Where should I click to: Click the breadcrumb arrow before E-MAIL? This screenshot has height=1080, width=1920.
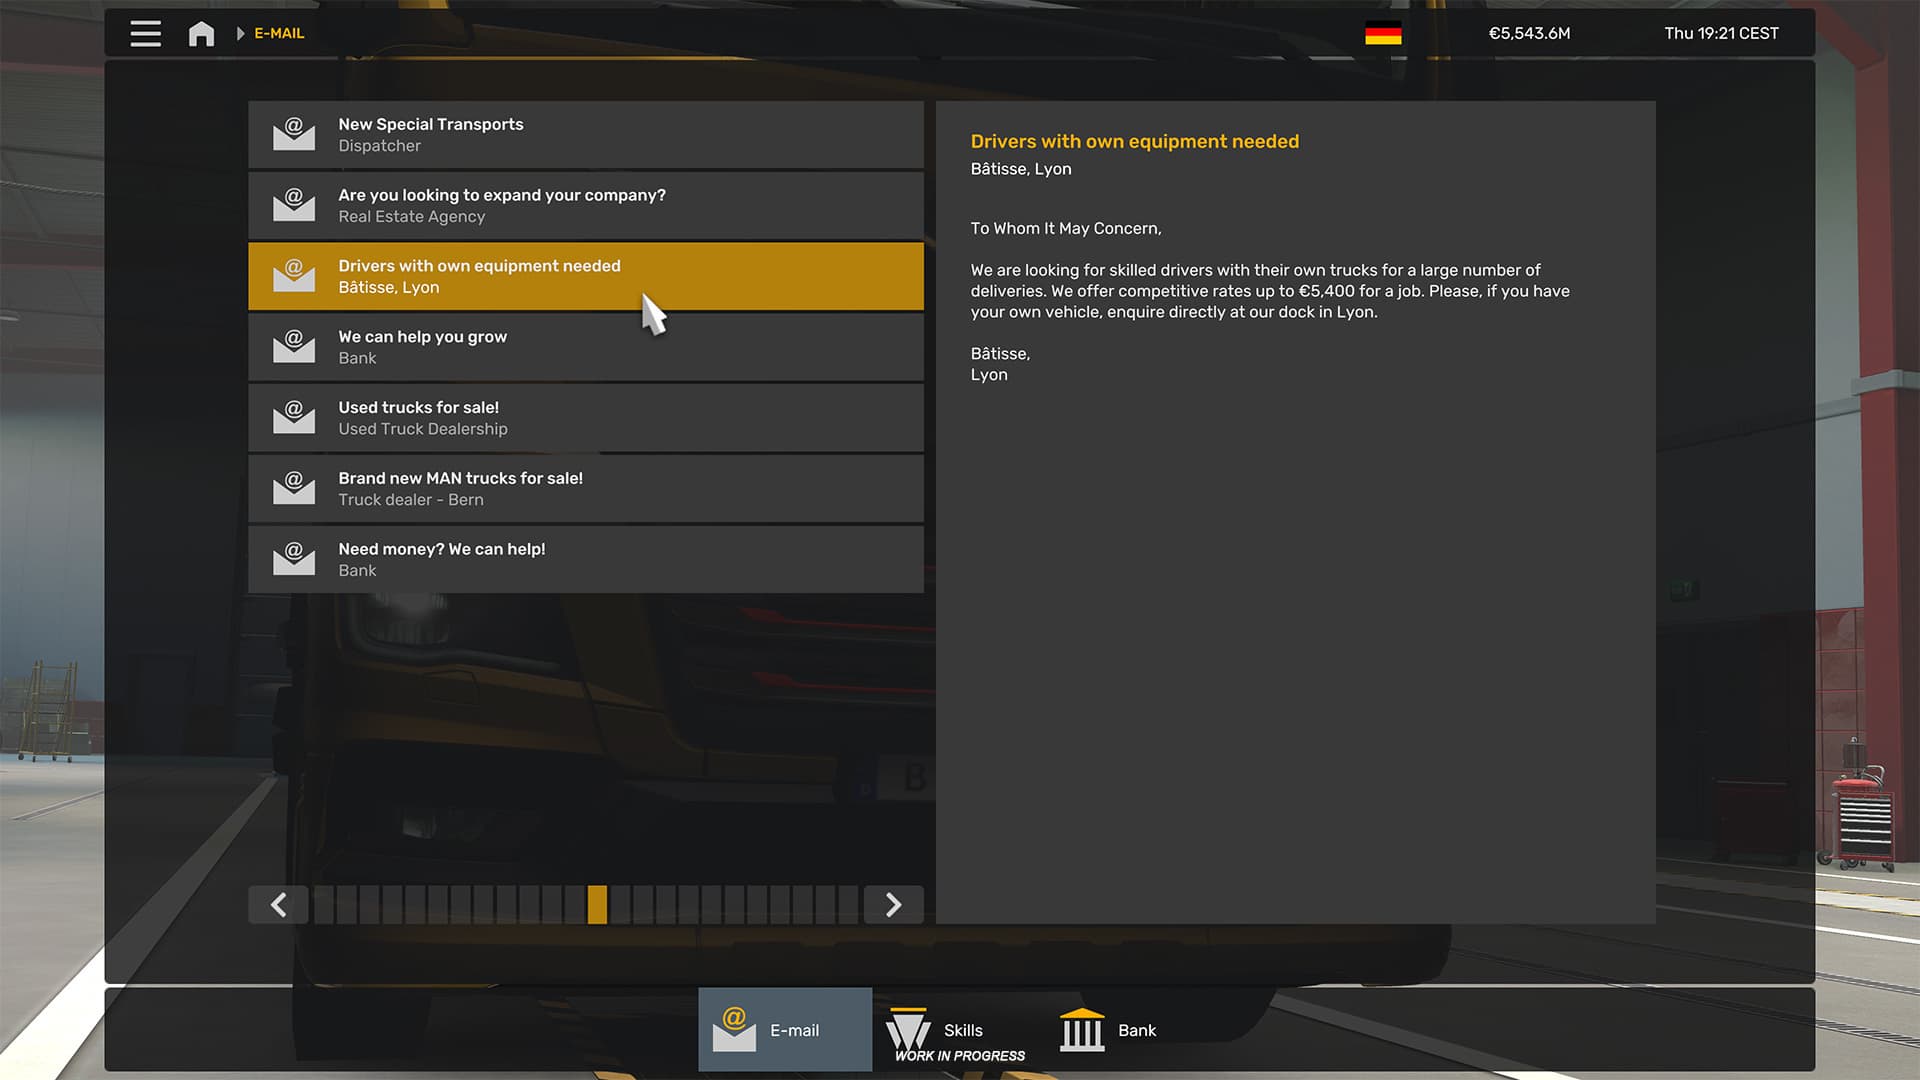coord(240,34)
